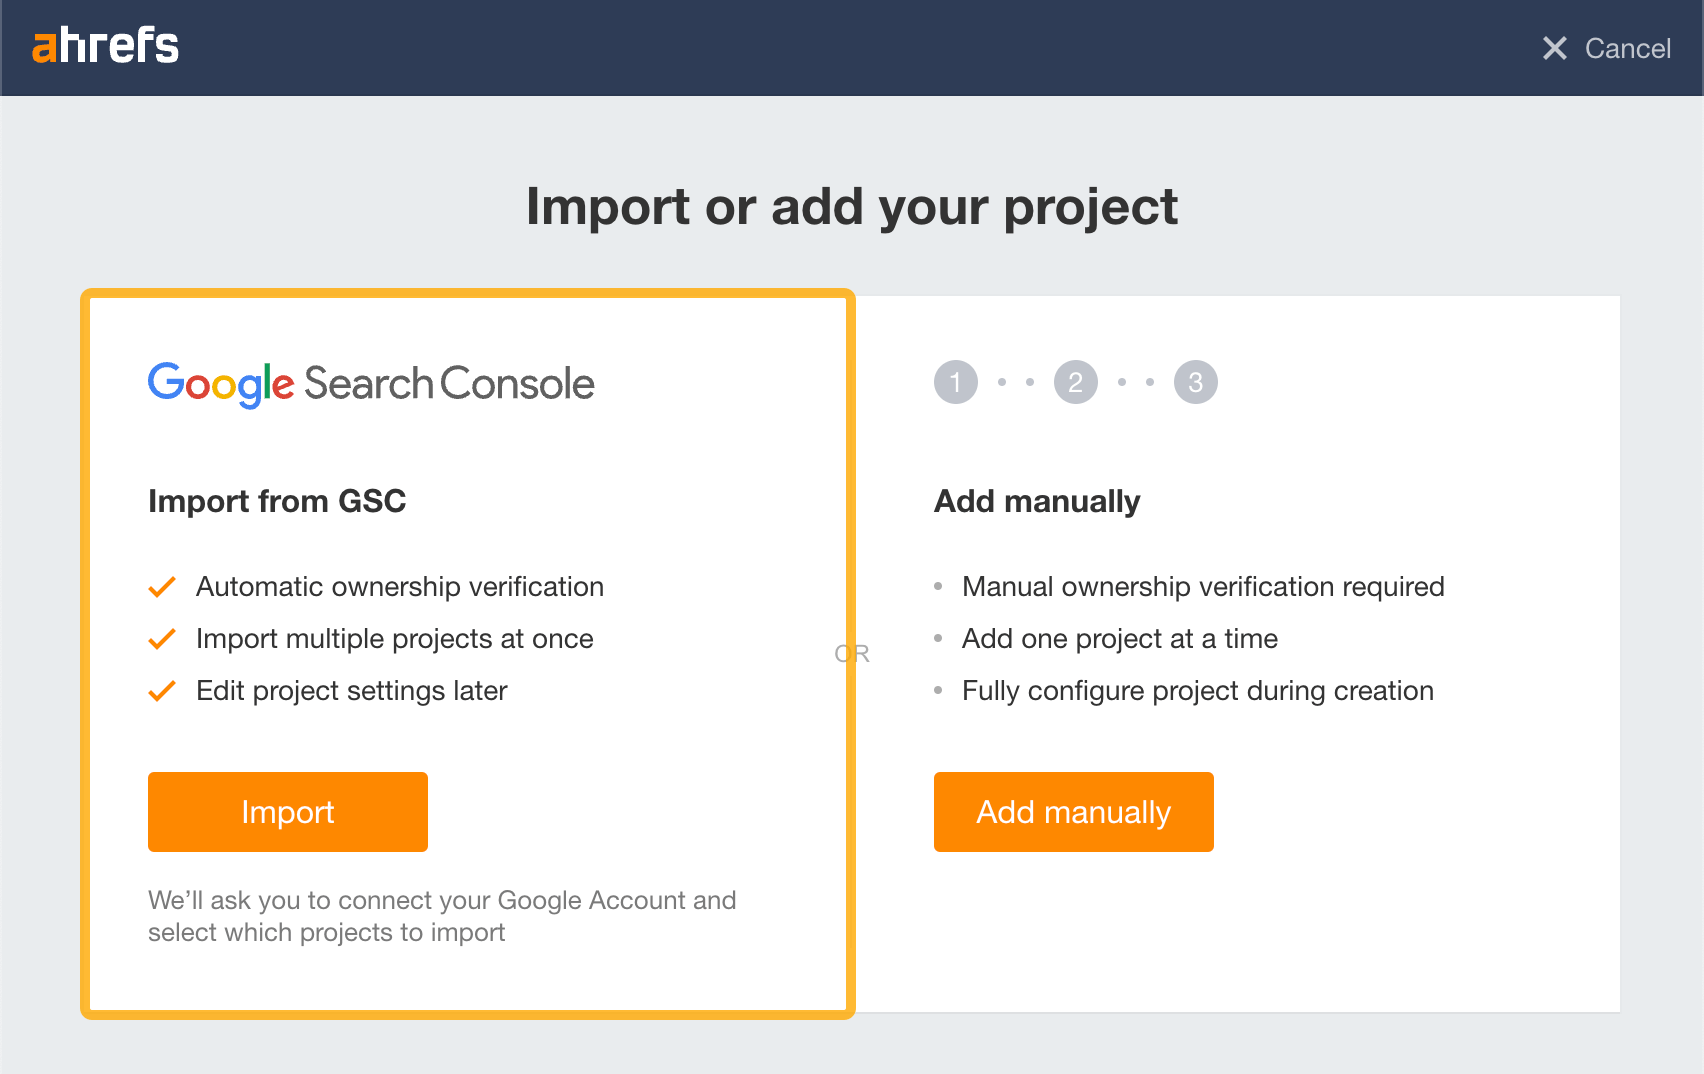Click the OR divider between cards

(852, 652)
